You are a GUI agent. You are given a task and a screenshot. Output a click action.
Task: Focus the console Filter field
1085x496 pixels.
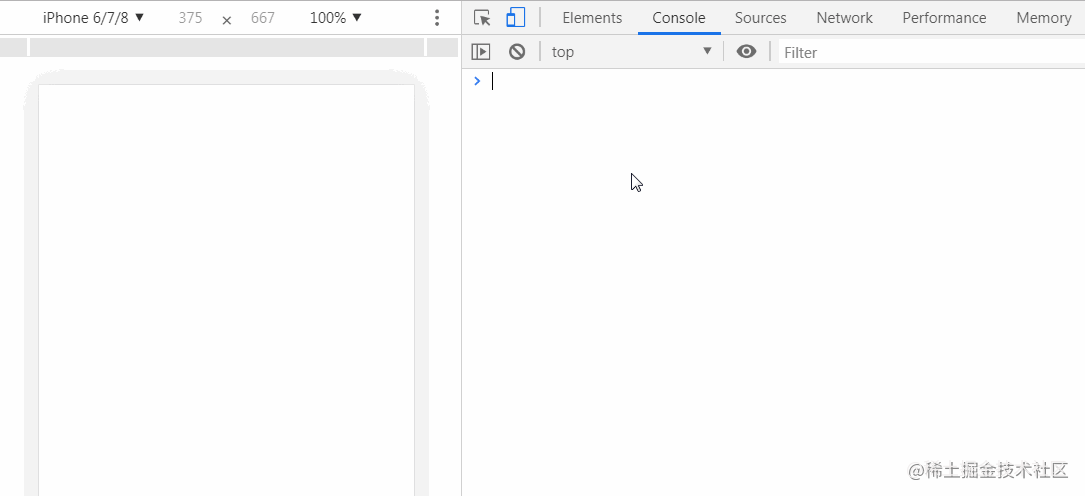point(931,52)
